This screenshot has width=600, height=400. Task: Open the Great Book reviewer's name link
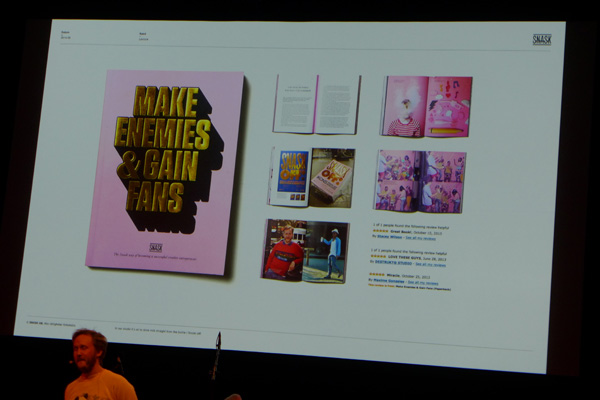[x=390, y=237]
